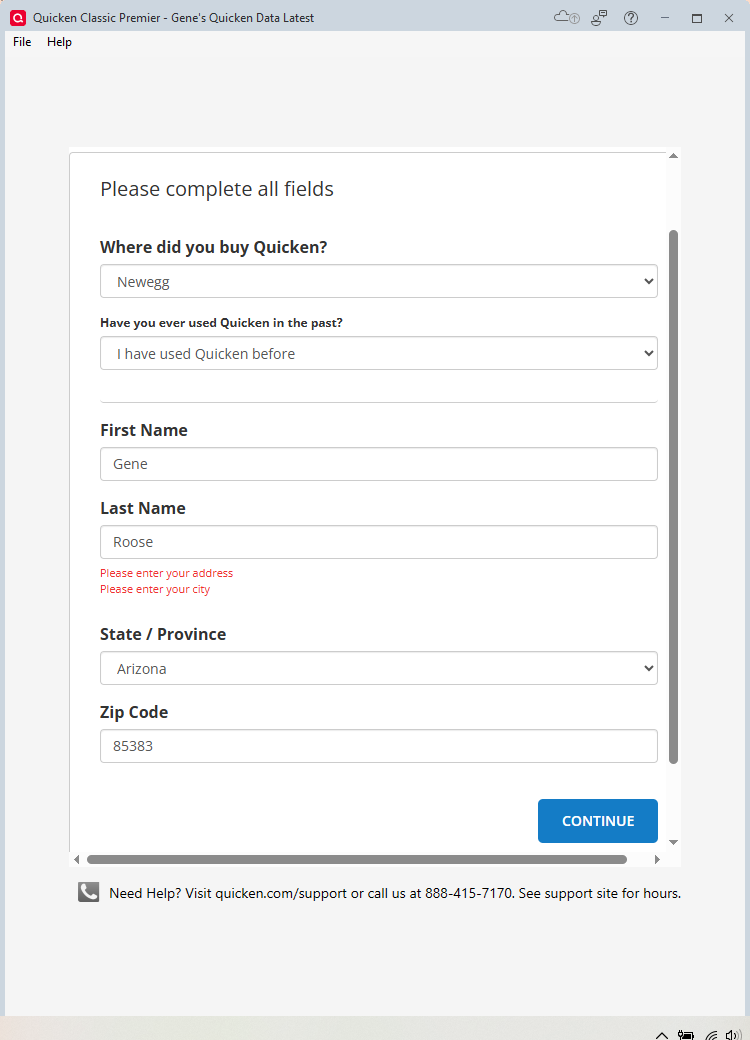Click the horizontal scrollbar right arrow
Screen dimensions: 750x1040
pos(657,860)
